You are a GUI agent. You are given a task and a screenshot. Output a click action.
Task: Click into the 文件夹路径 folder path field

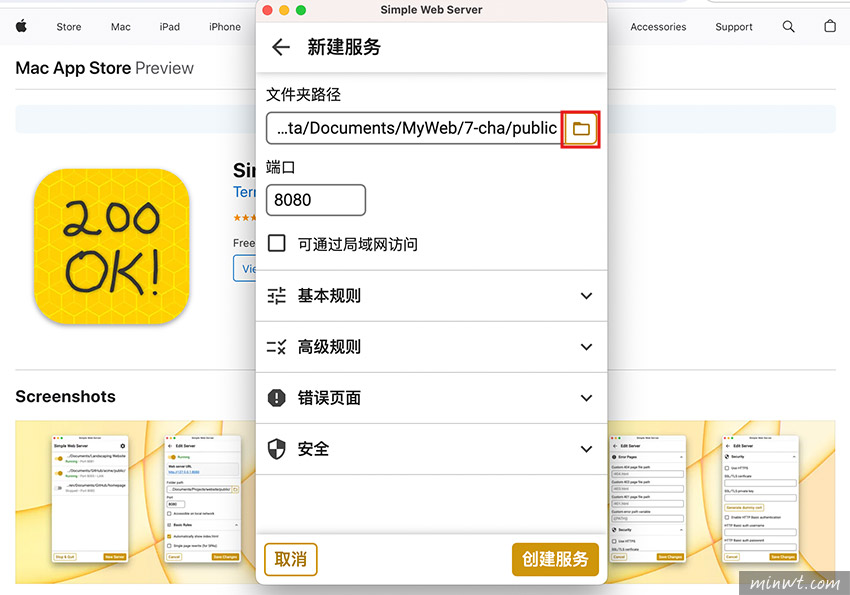414,128
